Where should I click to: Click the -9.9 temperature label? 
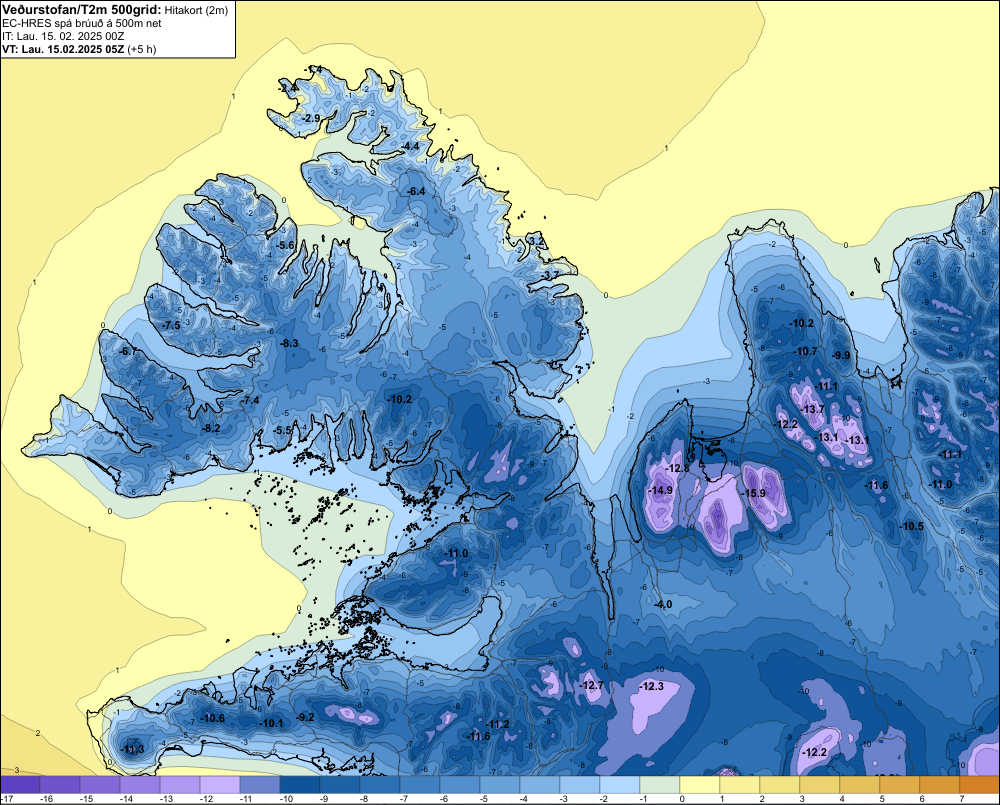[842, 355]
